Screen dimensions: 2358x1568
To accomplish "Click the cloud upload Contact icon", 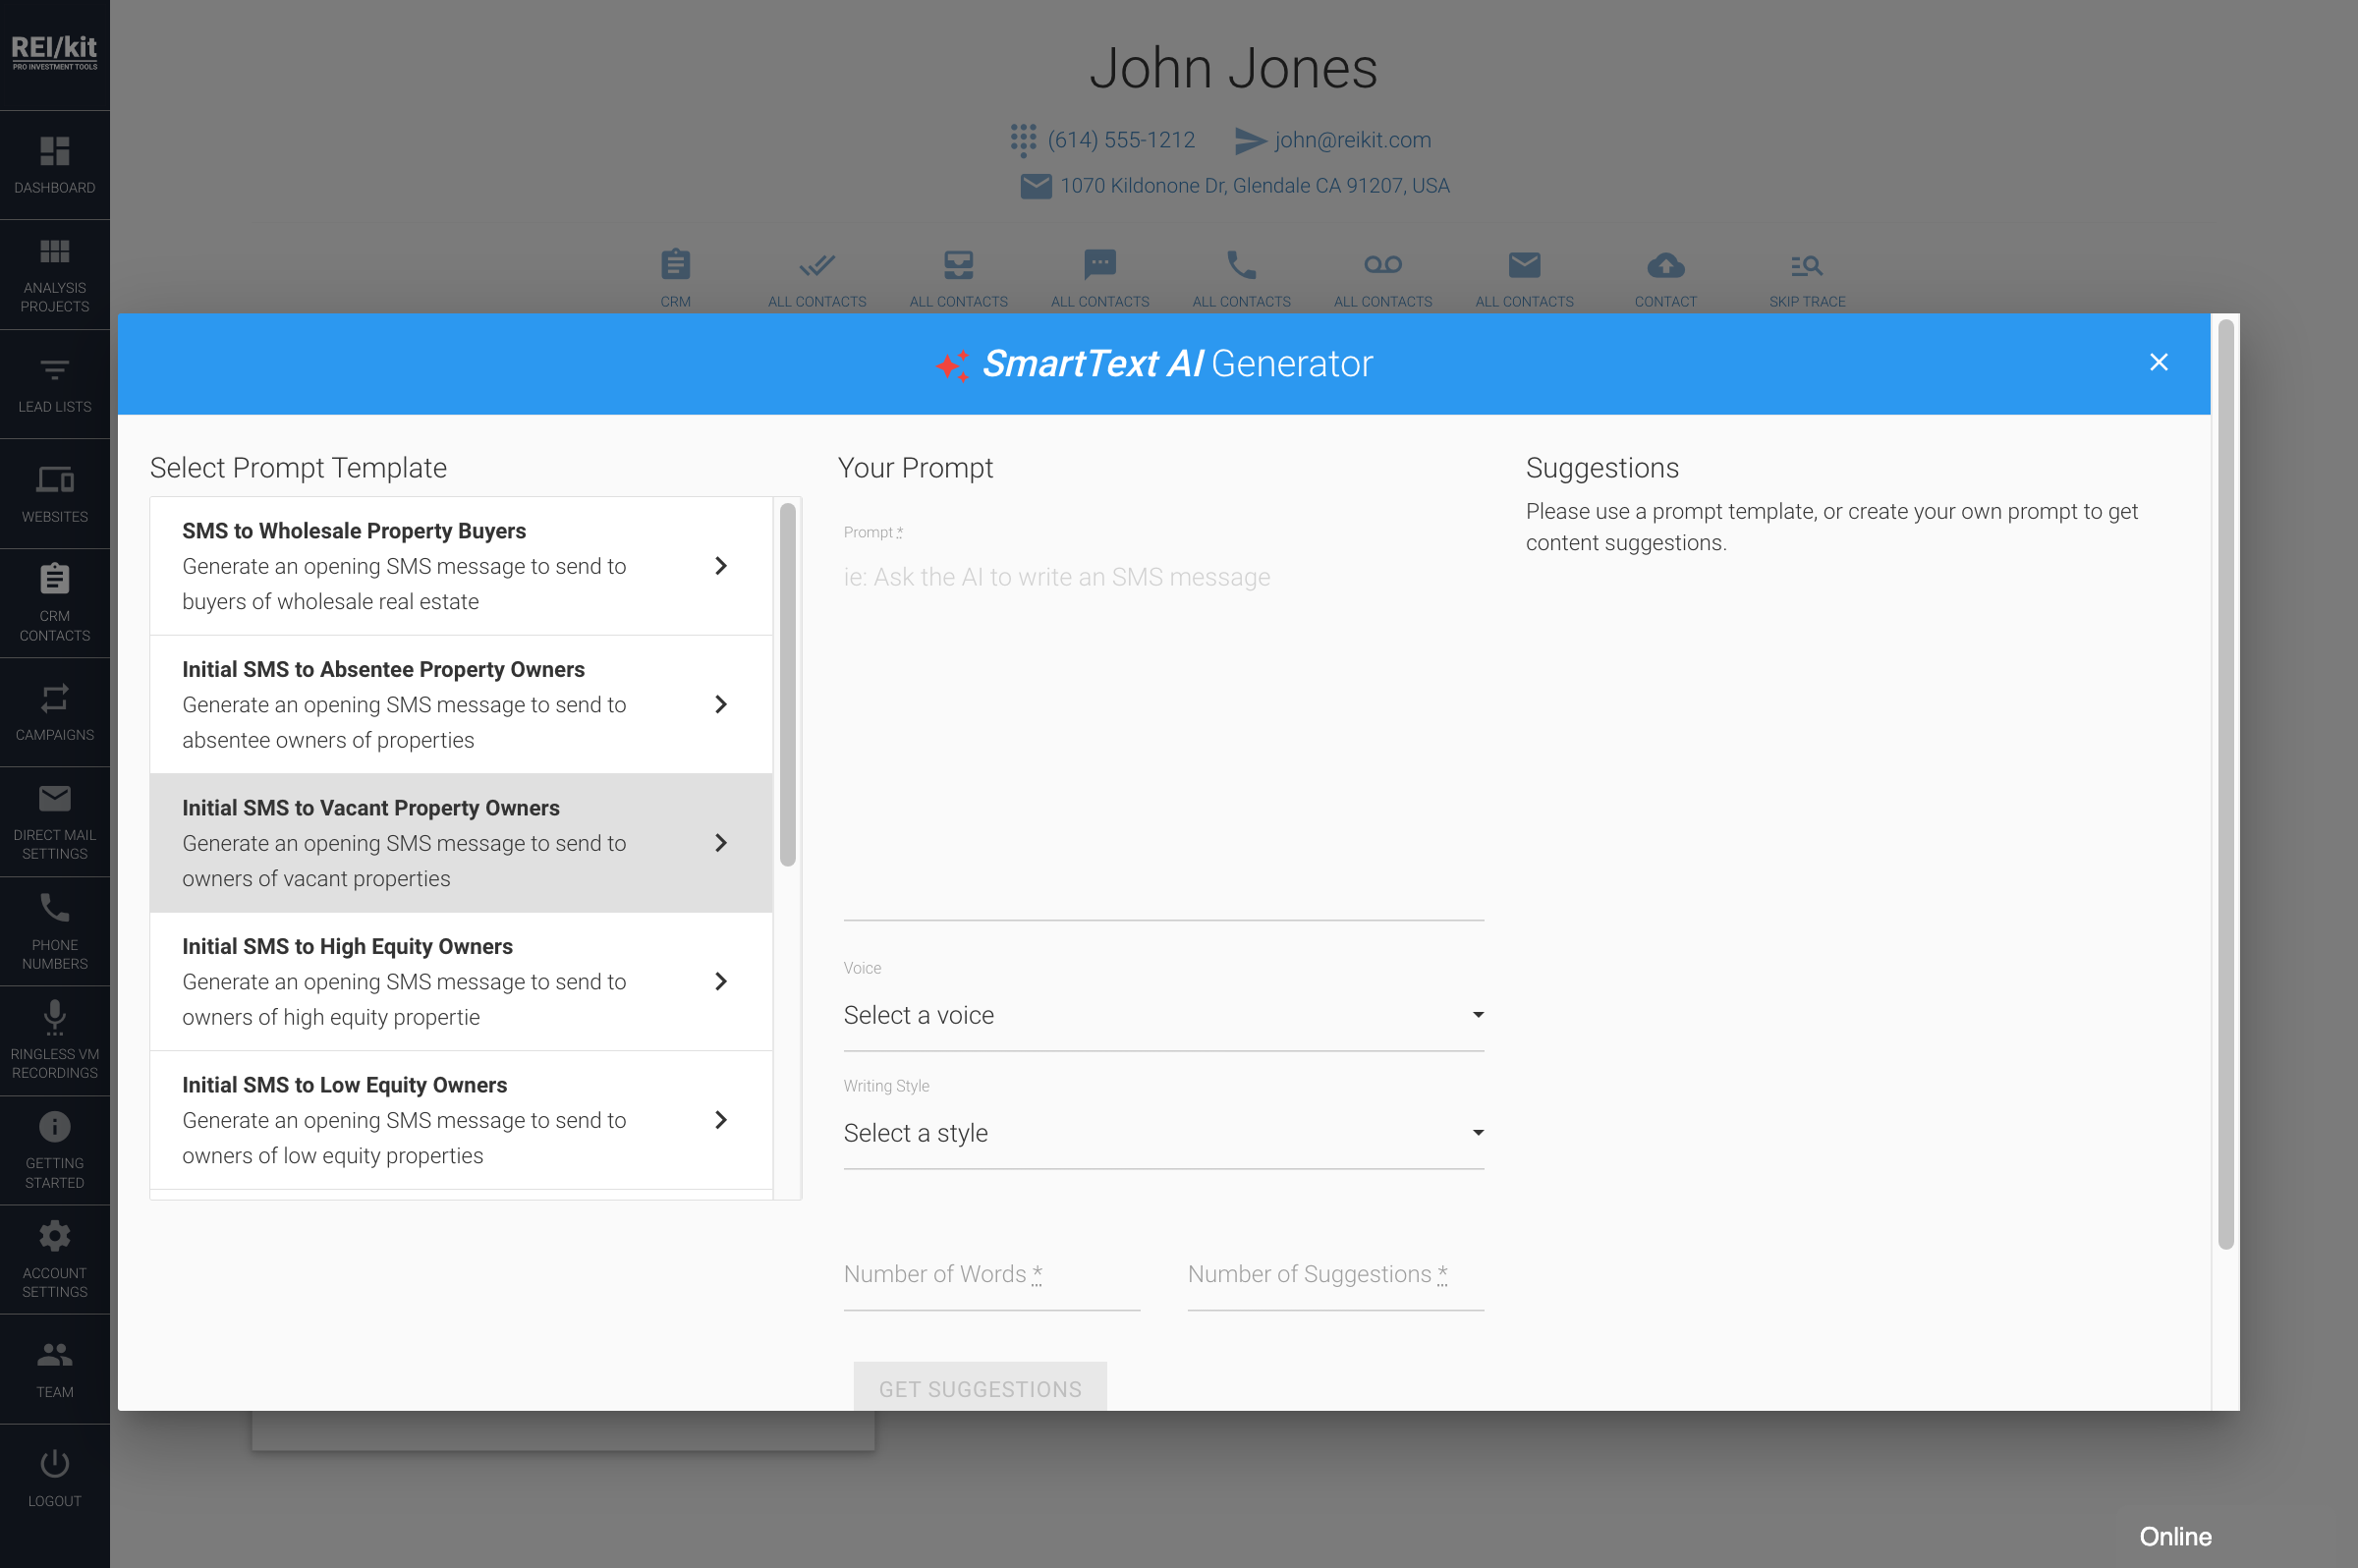I will [x=1663, y=265].
